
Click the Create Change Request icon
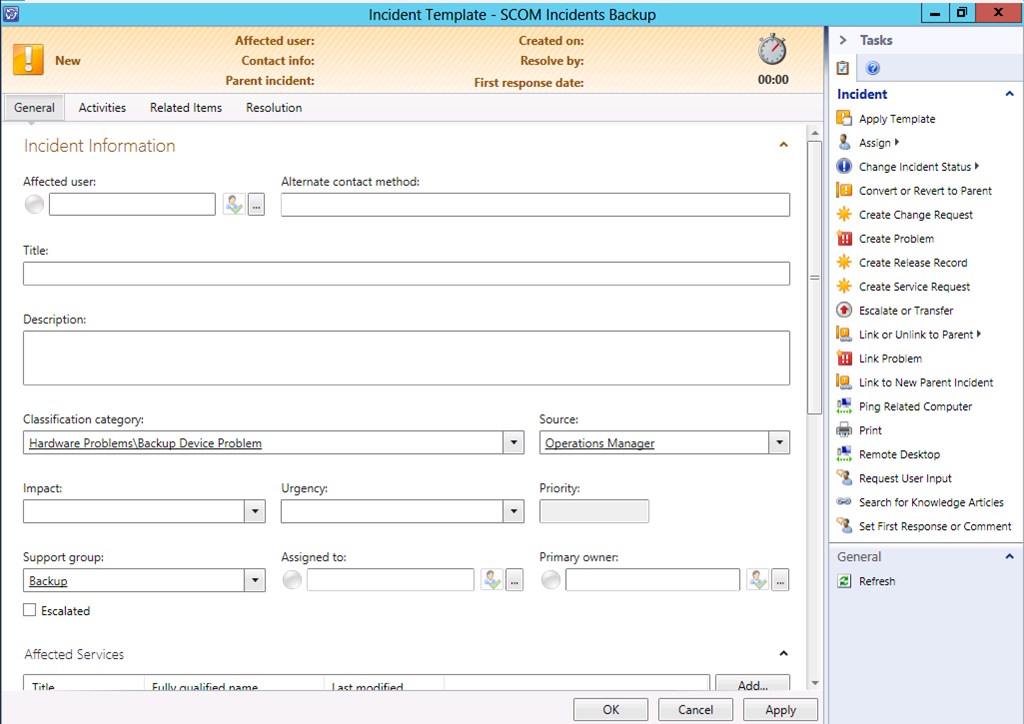click(844, 215)
